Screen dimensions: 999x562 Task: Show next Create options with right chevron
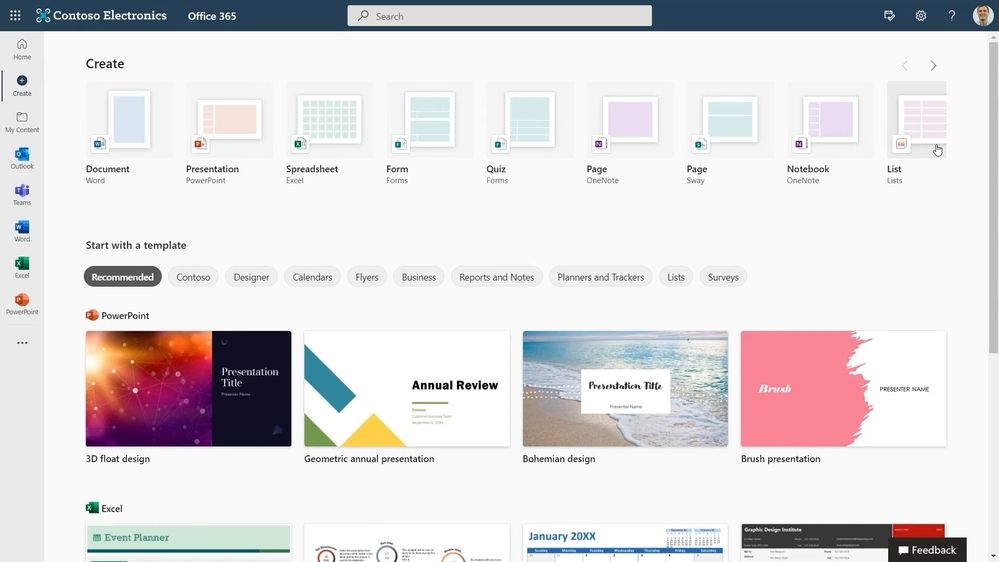tap(933, 66)
